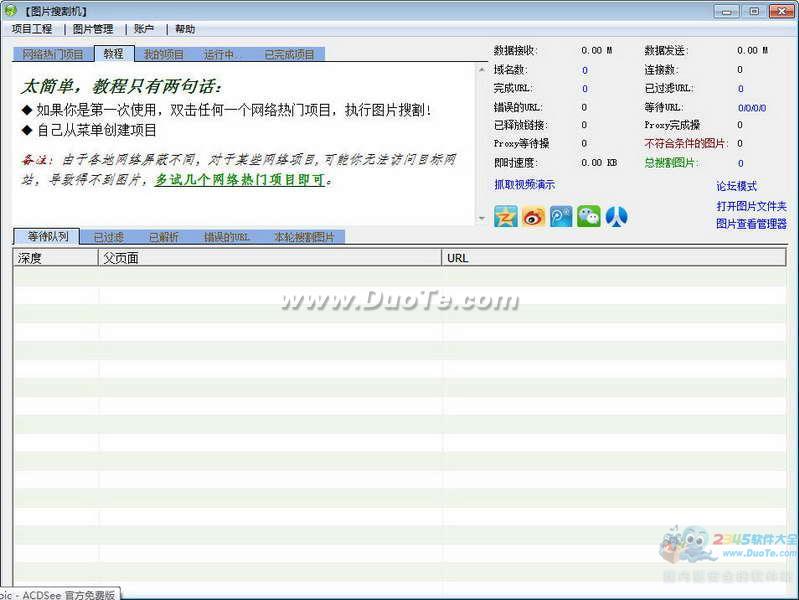The height and width of the screenshot is (600, 799).
Task: Open the 错误的URL tab
Action: click(227, 237)
